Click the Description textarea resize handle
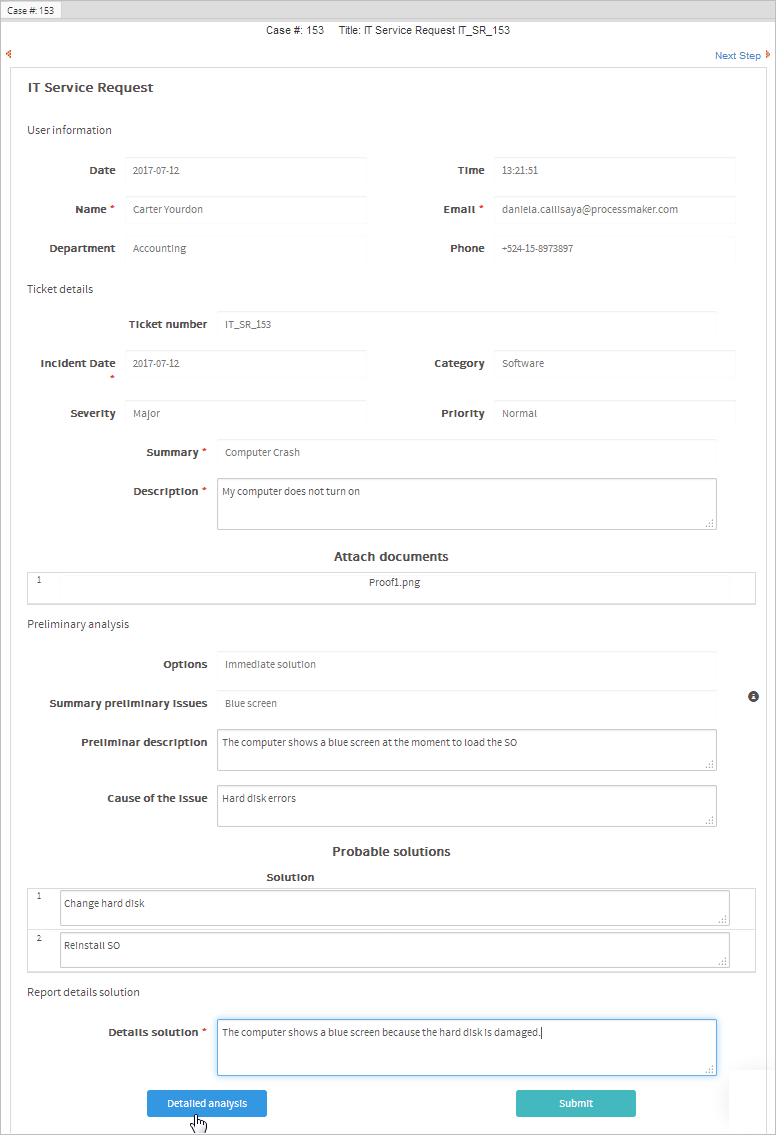This screenshot has height=1135, width=776. (x=710, y=522)
